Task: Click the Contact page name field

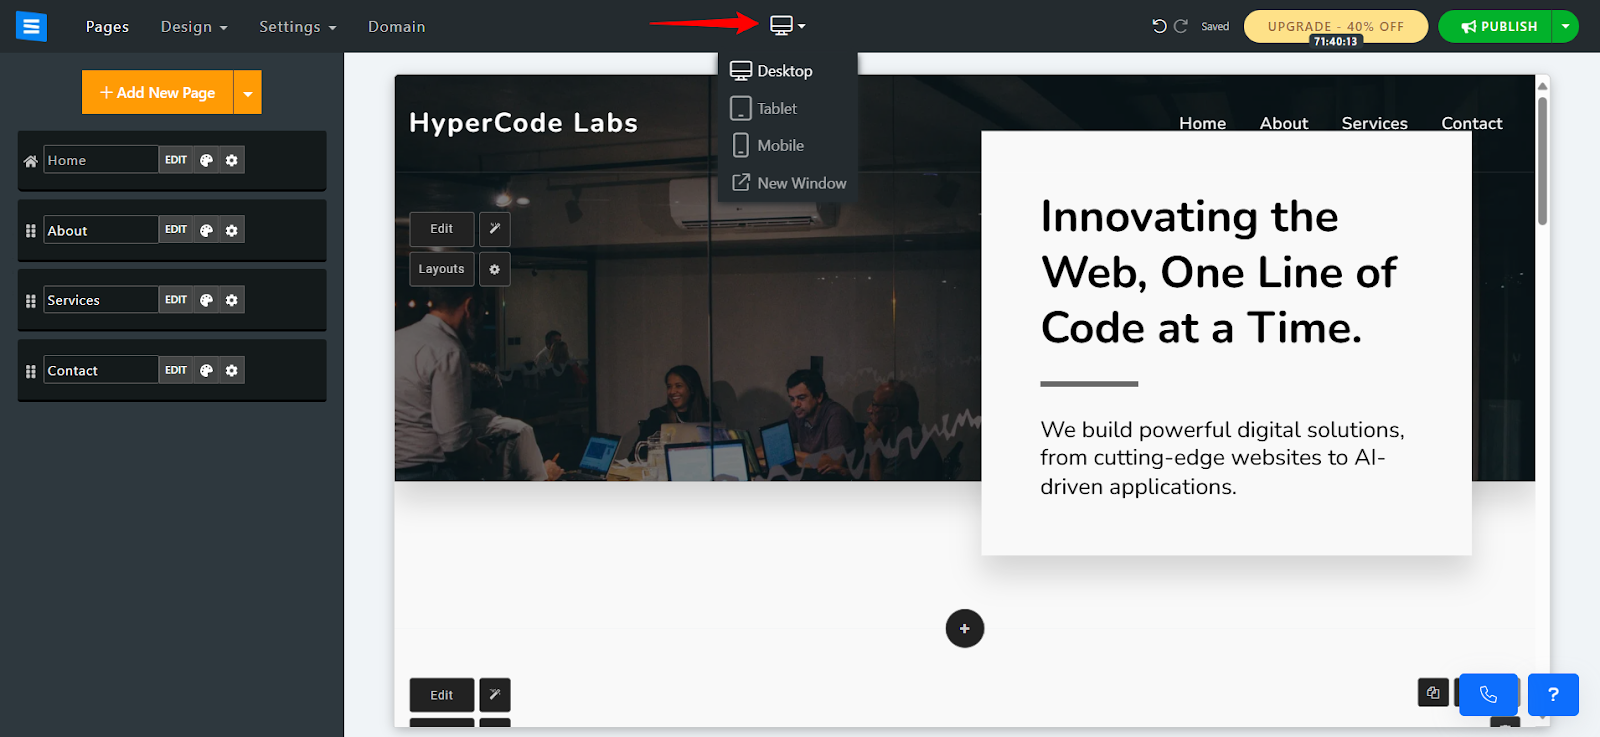Action: pos(101,370)
